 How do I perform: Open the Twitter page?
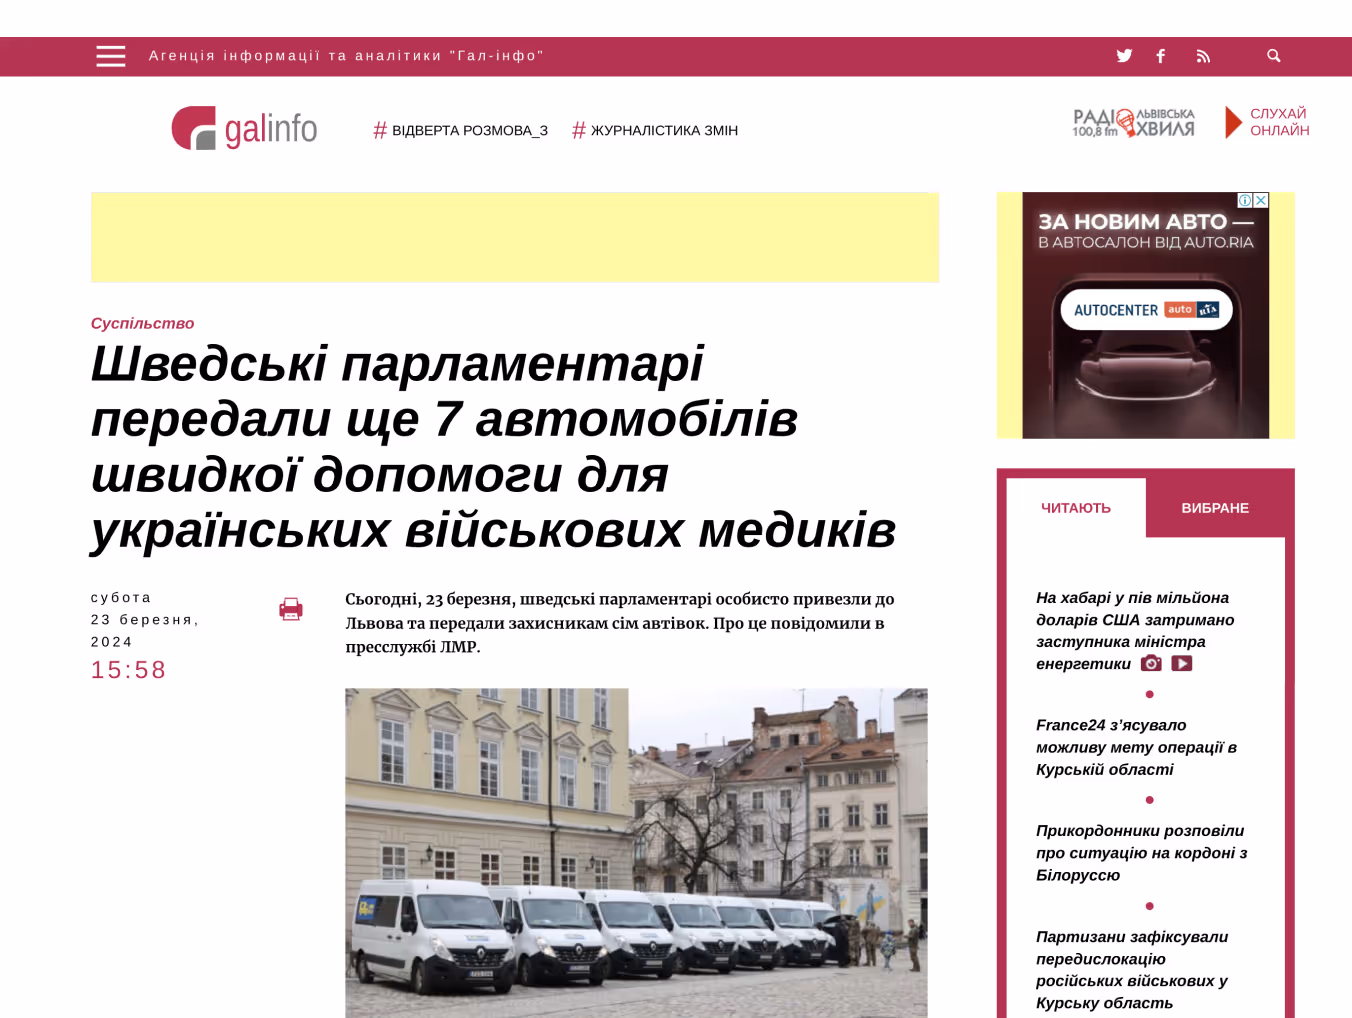tap(1124, 56)
